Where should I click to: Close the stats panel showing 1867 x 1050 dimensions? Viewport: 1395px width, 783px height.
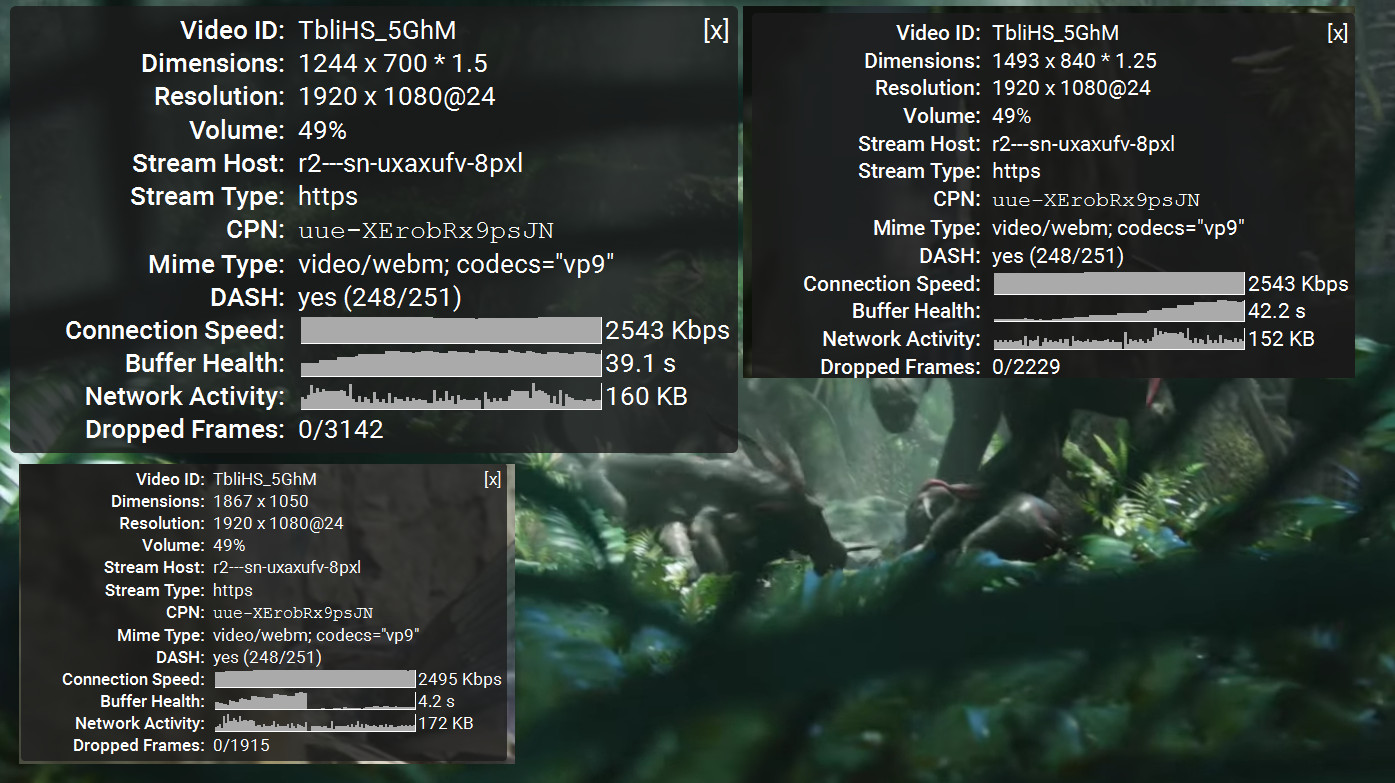492,479
